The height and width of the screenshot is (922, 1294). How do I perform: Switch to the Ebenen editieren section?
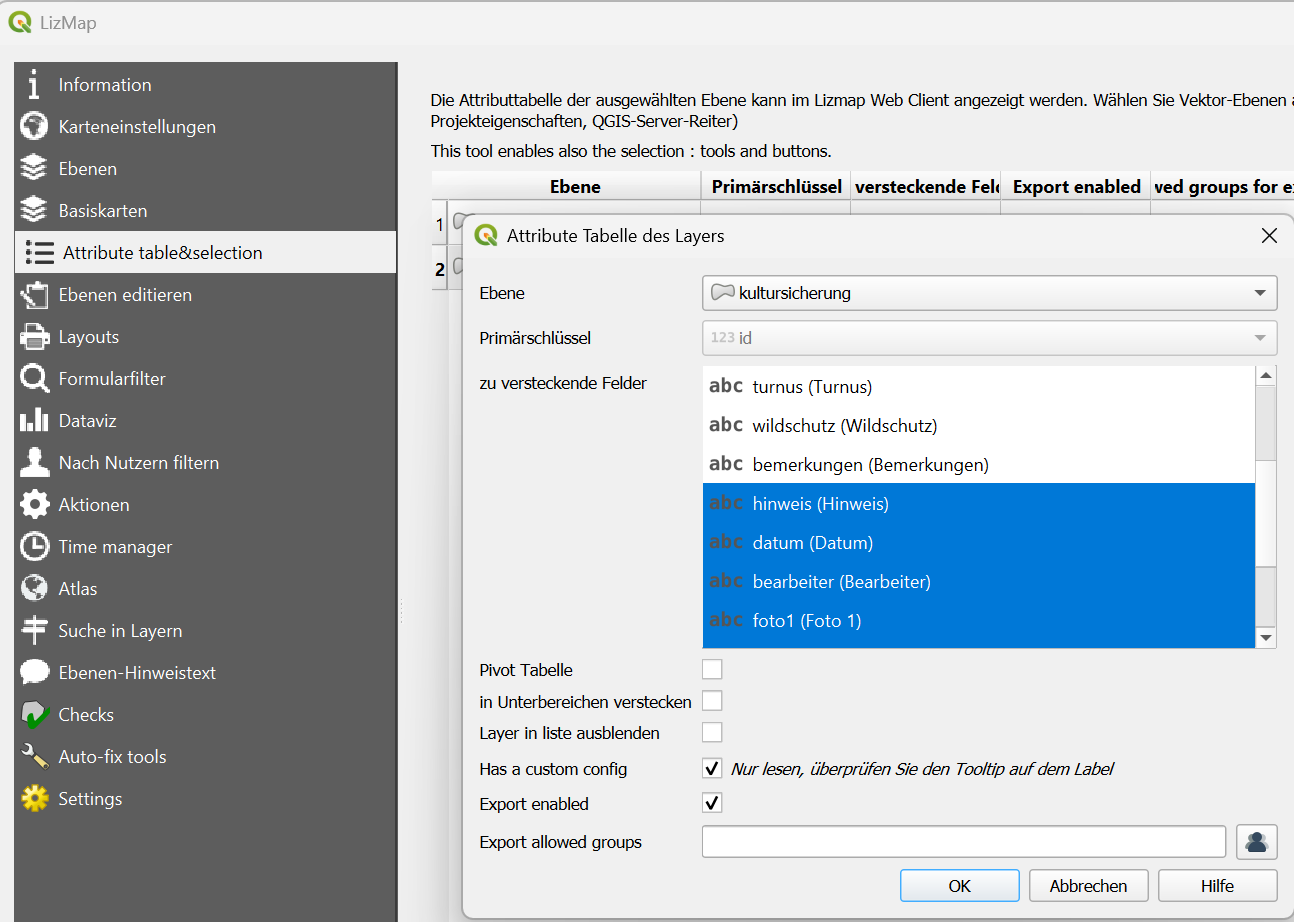point(125,295)
